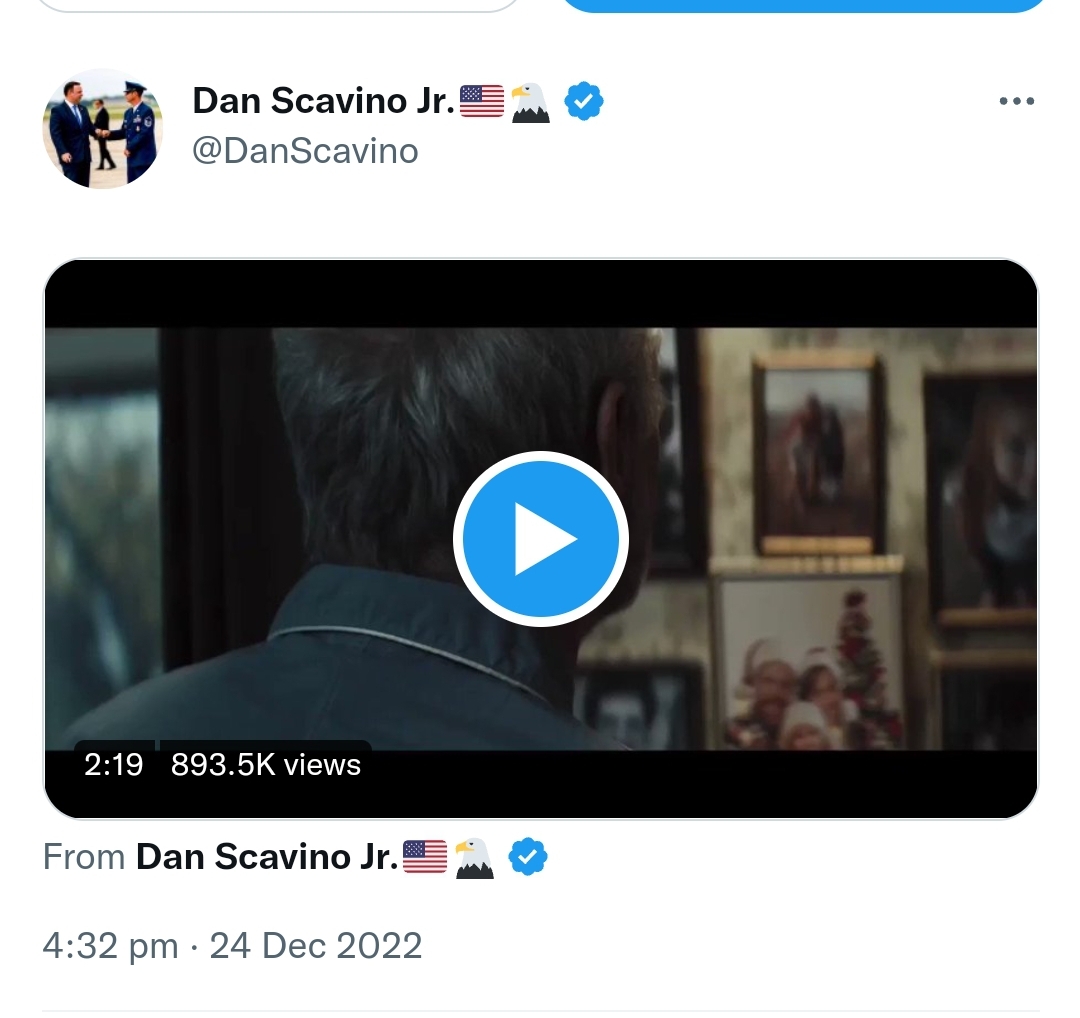Click the word From below the video
Screen dimensions: 1080x1018
point(84,857)
